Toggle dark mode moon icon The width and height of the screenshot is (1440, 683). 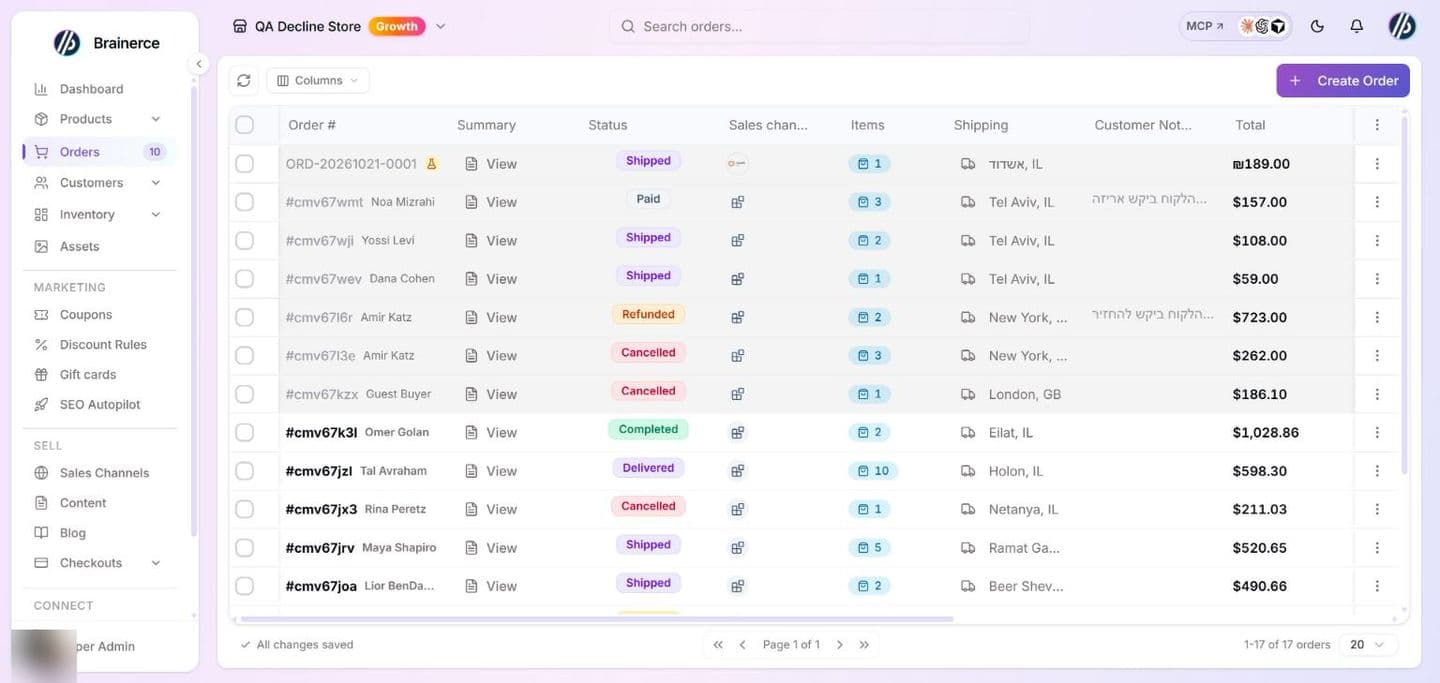click(1317, 26)
